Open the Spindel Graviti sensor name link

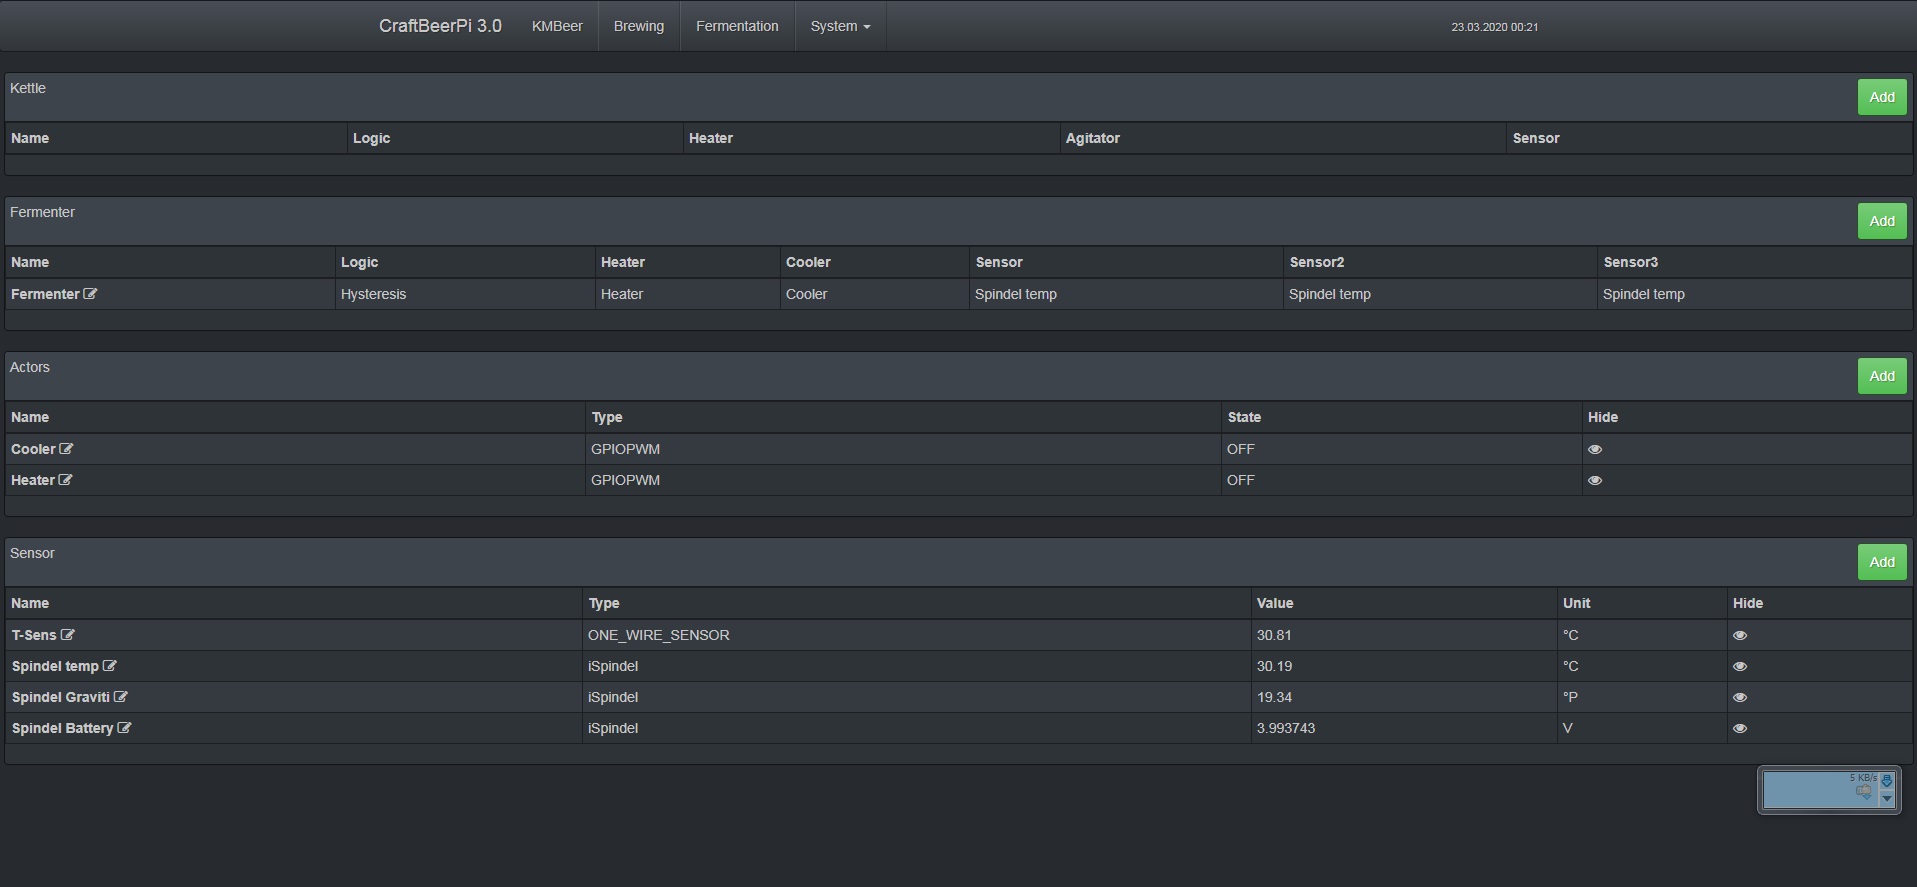pyautogui.click(x=61, y=697)
